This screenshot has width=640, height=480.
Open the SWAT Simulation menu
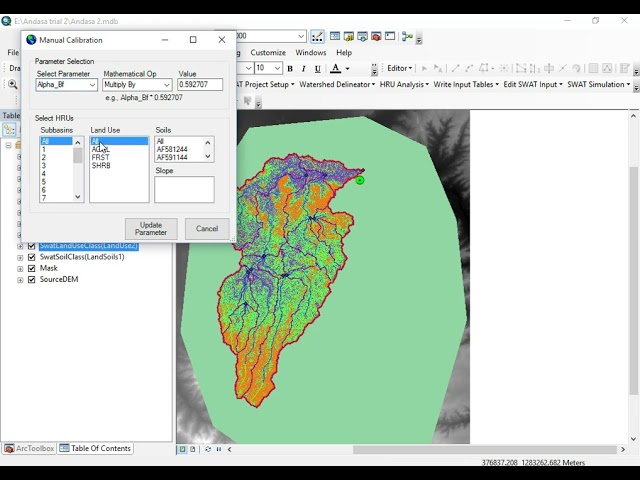pos(599,84)
